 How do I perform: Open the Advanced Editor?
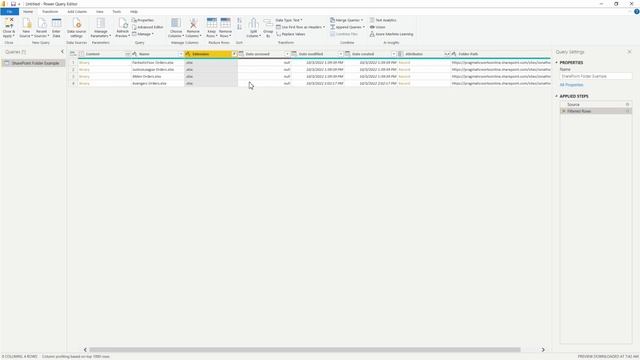click(x=148, y=27)
